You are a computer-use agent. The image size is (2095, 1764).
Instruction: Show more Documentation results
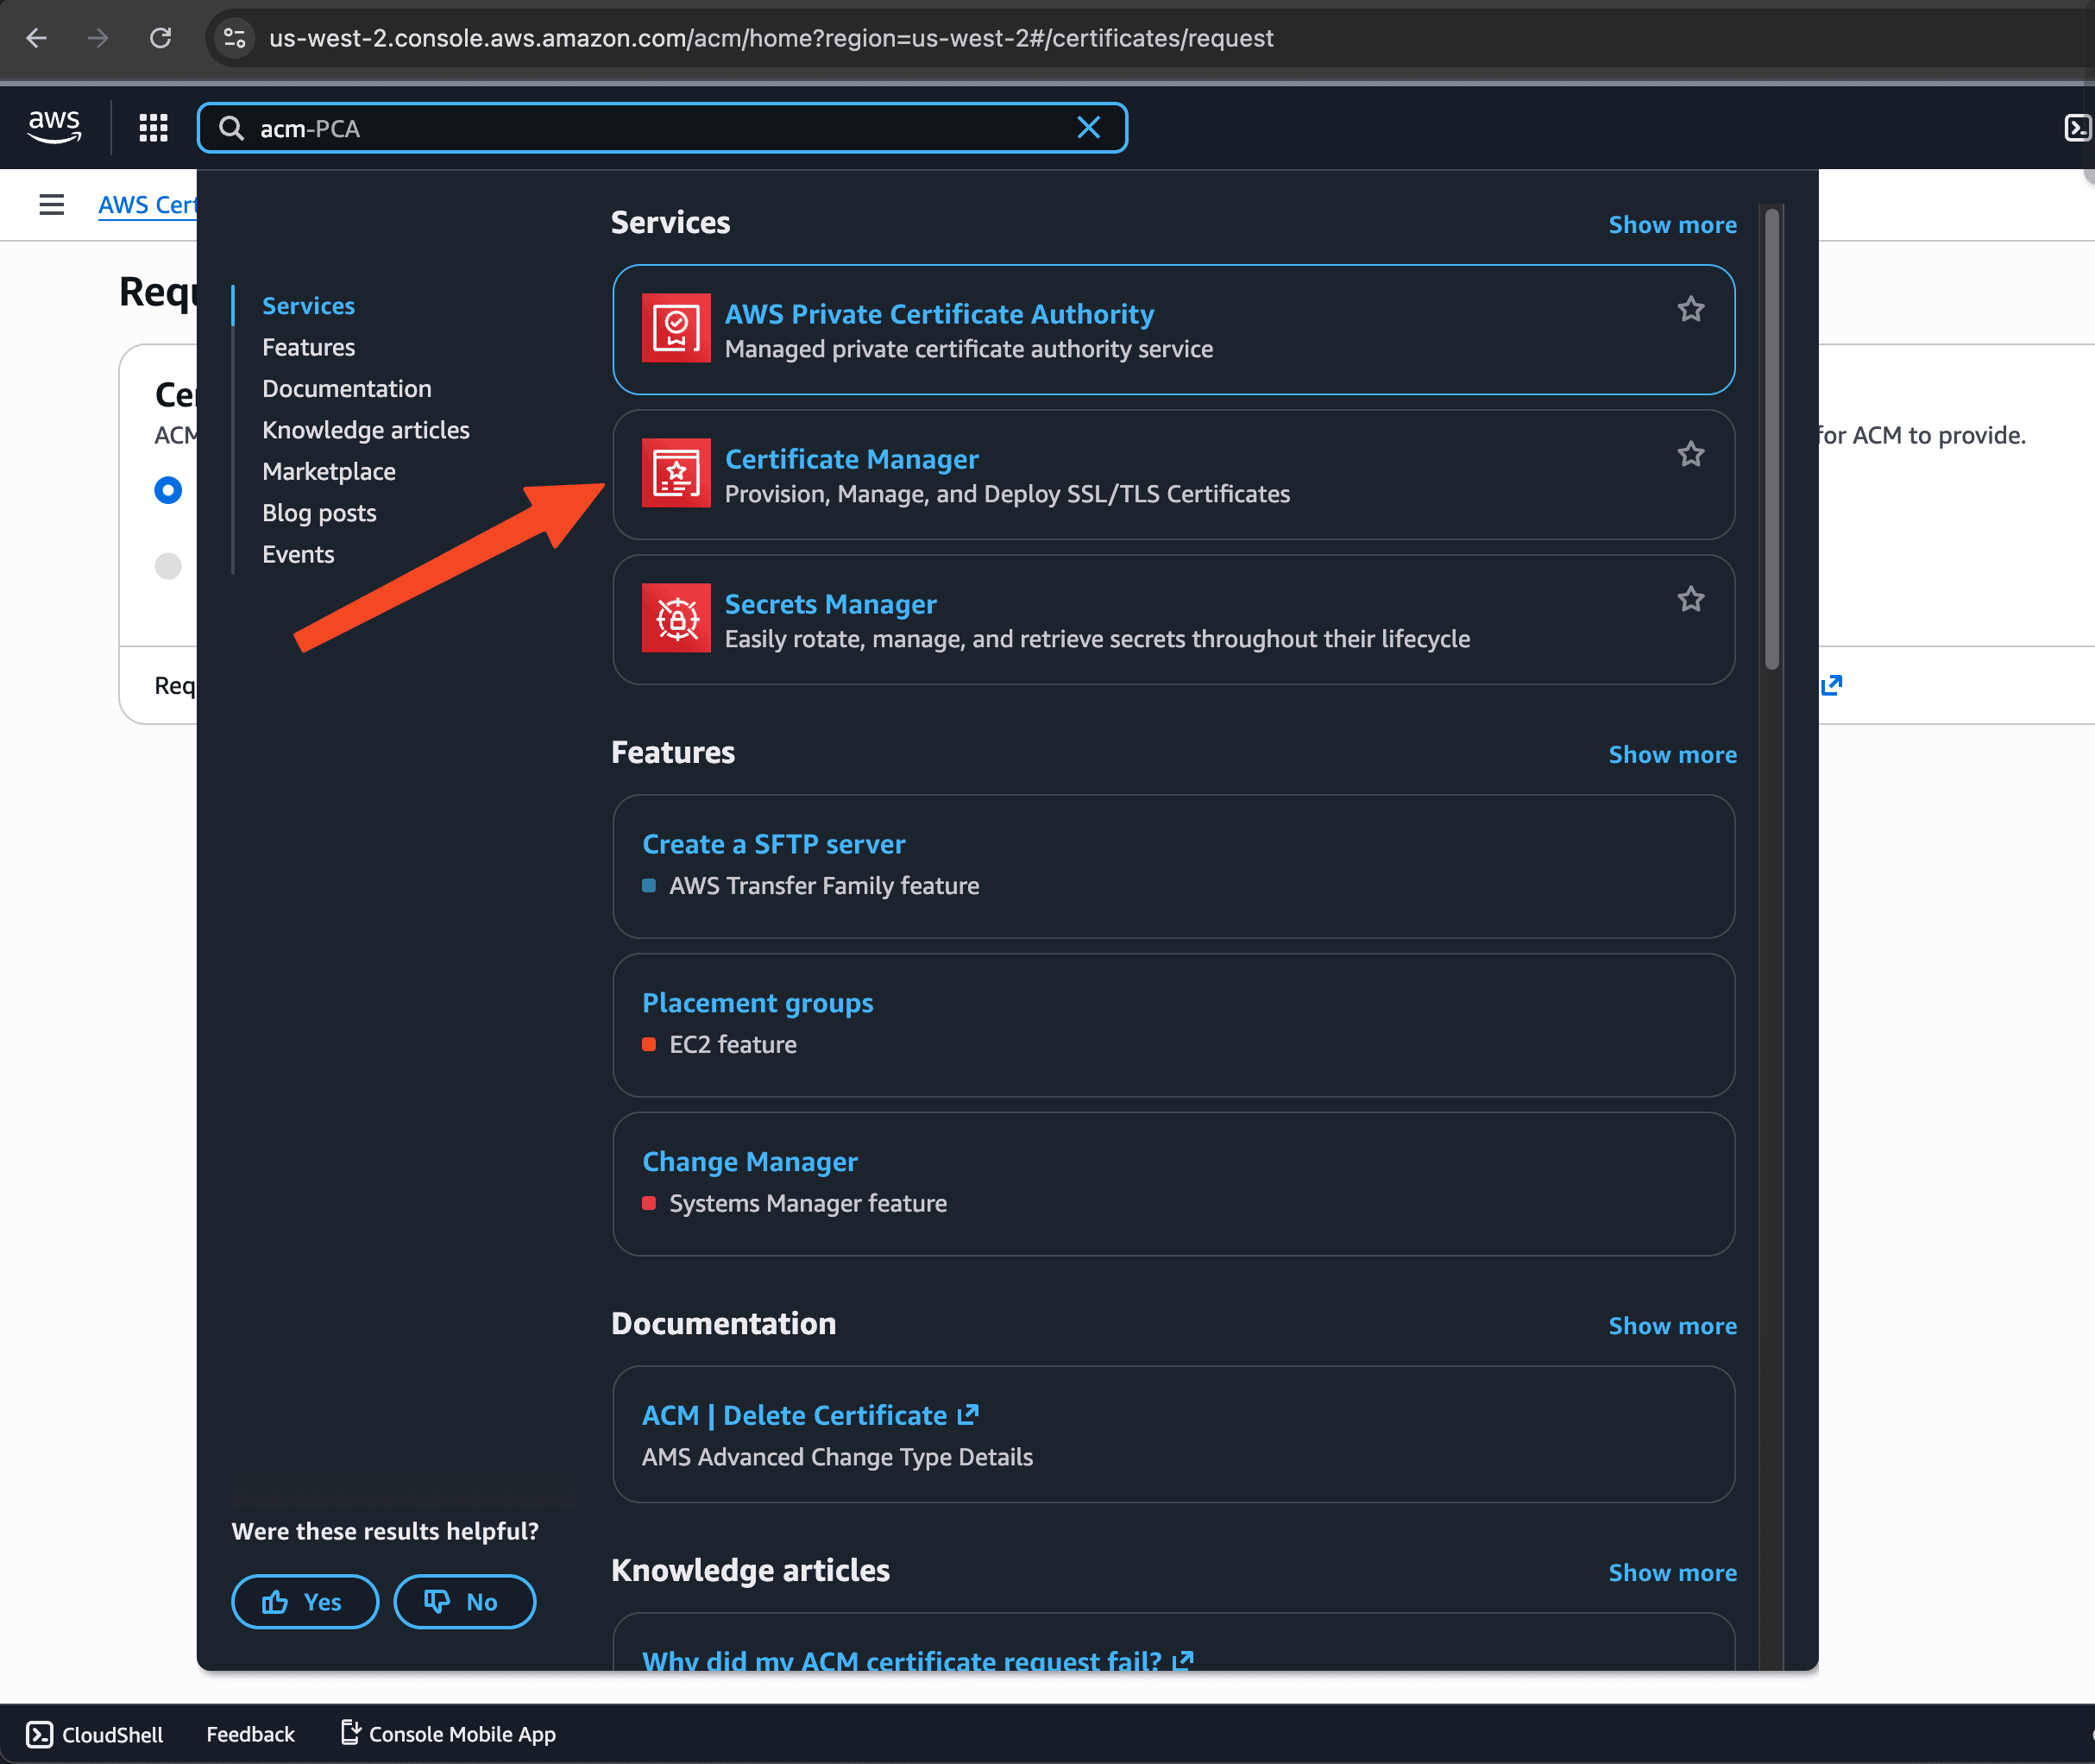[x=1671, y=1326]
